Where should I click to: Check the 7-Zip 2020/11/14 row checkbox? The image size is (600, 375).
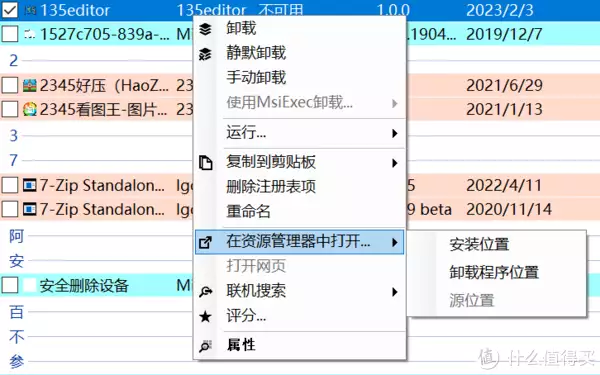click(10, 209)
